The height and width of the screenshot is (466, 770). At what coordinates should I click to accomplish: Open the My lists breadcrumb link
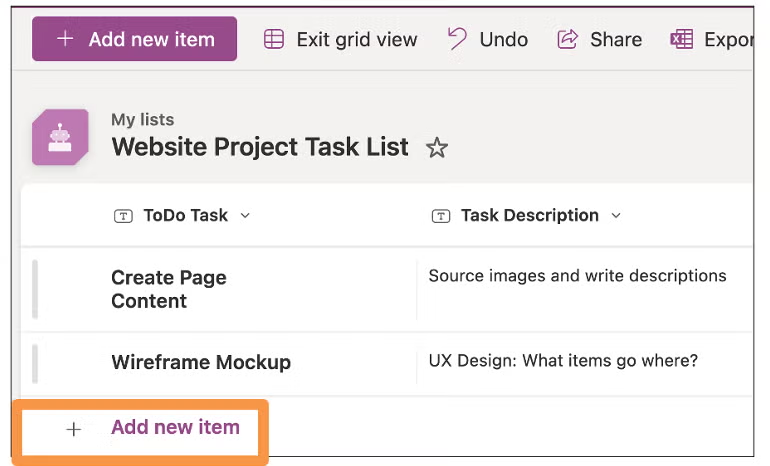click(x=142, y=120)
